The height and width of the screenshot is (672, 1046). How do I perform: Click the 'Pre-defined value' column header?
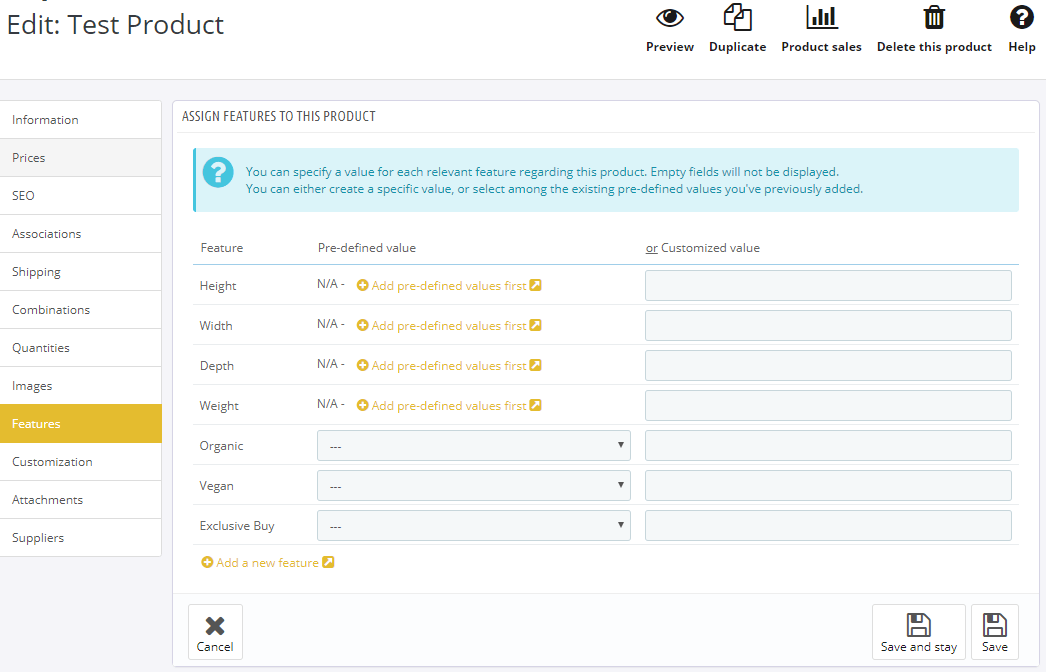366,248
